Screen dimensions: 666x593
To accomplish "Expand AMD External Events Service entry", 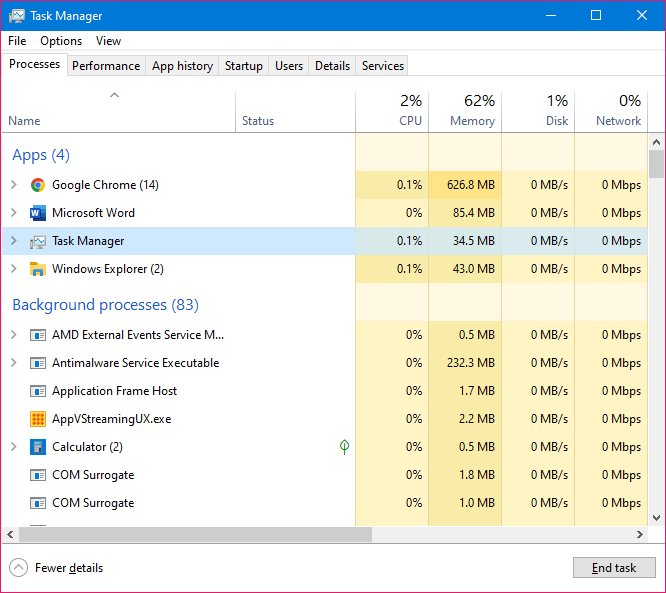I will tap(14, 335).
